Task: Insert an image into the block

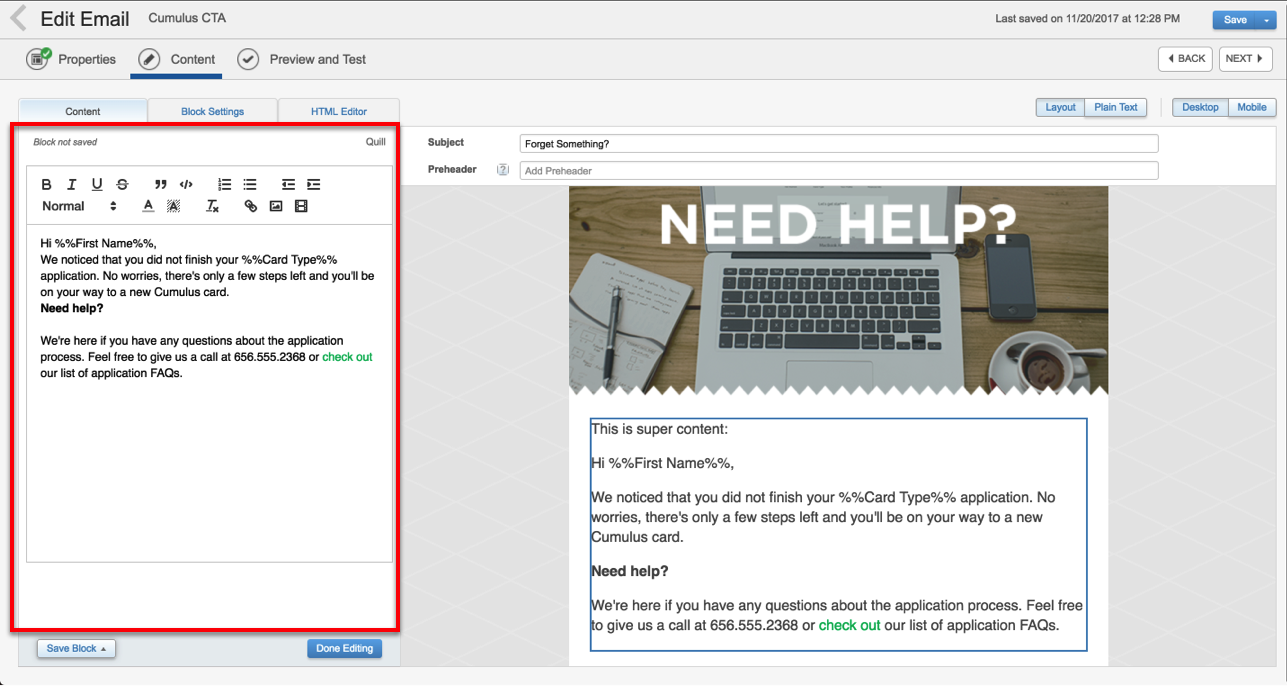Action: 276,206
